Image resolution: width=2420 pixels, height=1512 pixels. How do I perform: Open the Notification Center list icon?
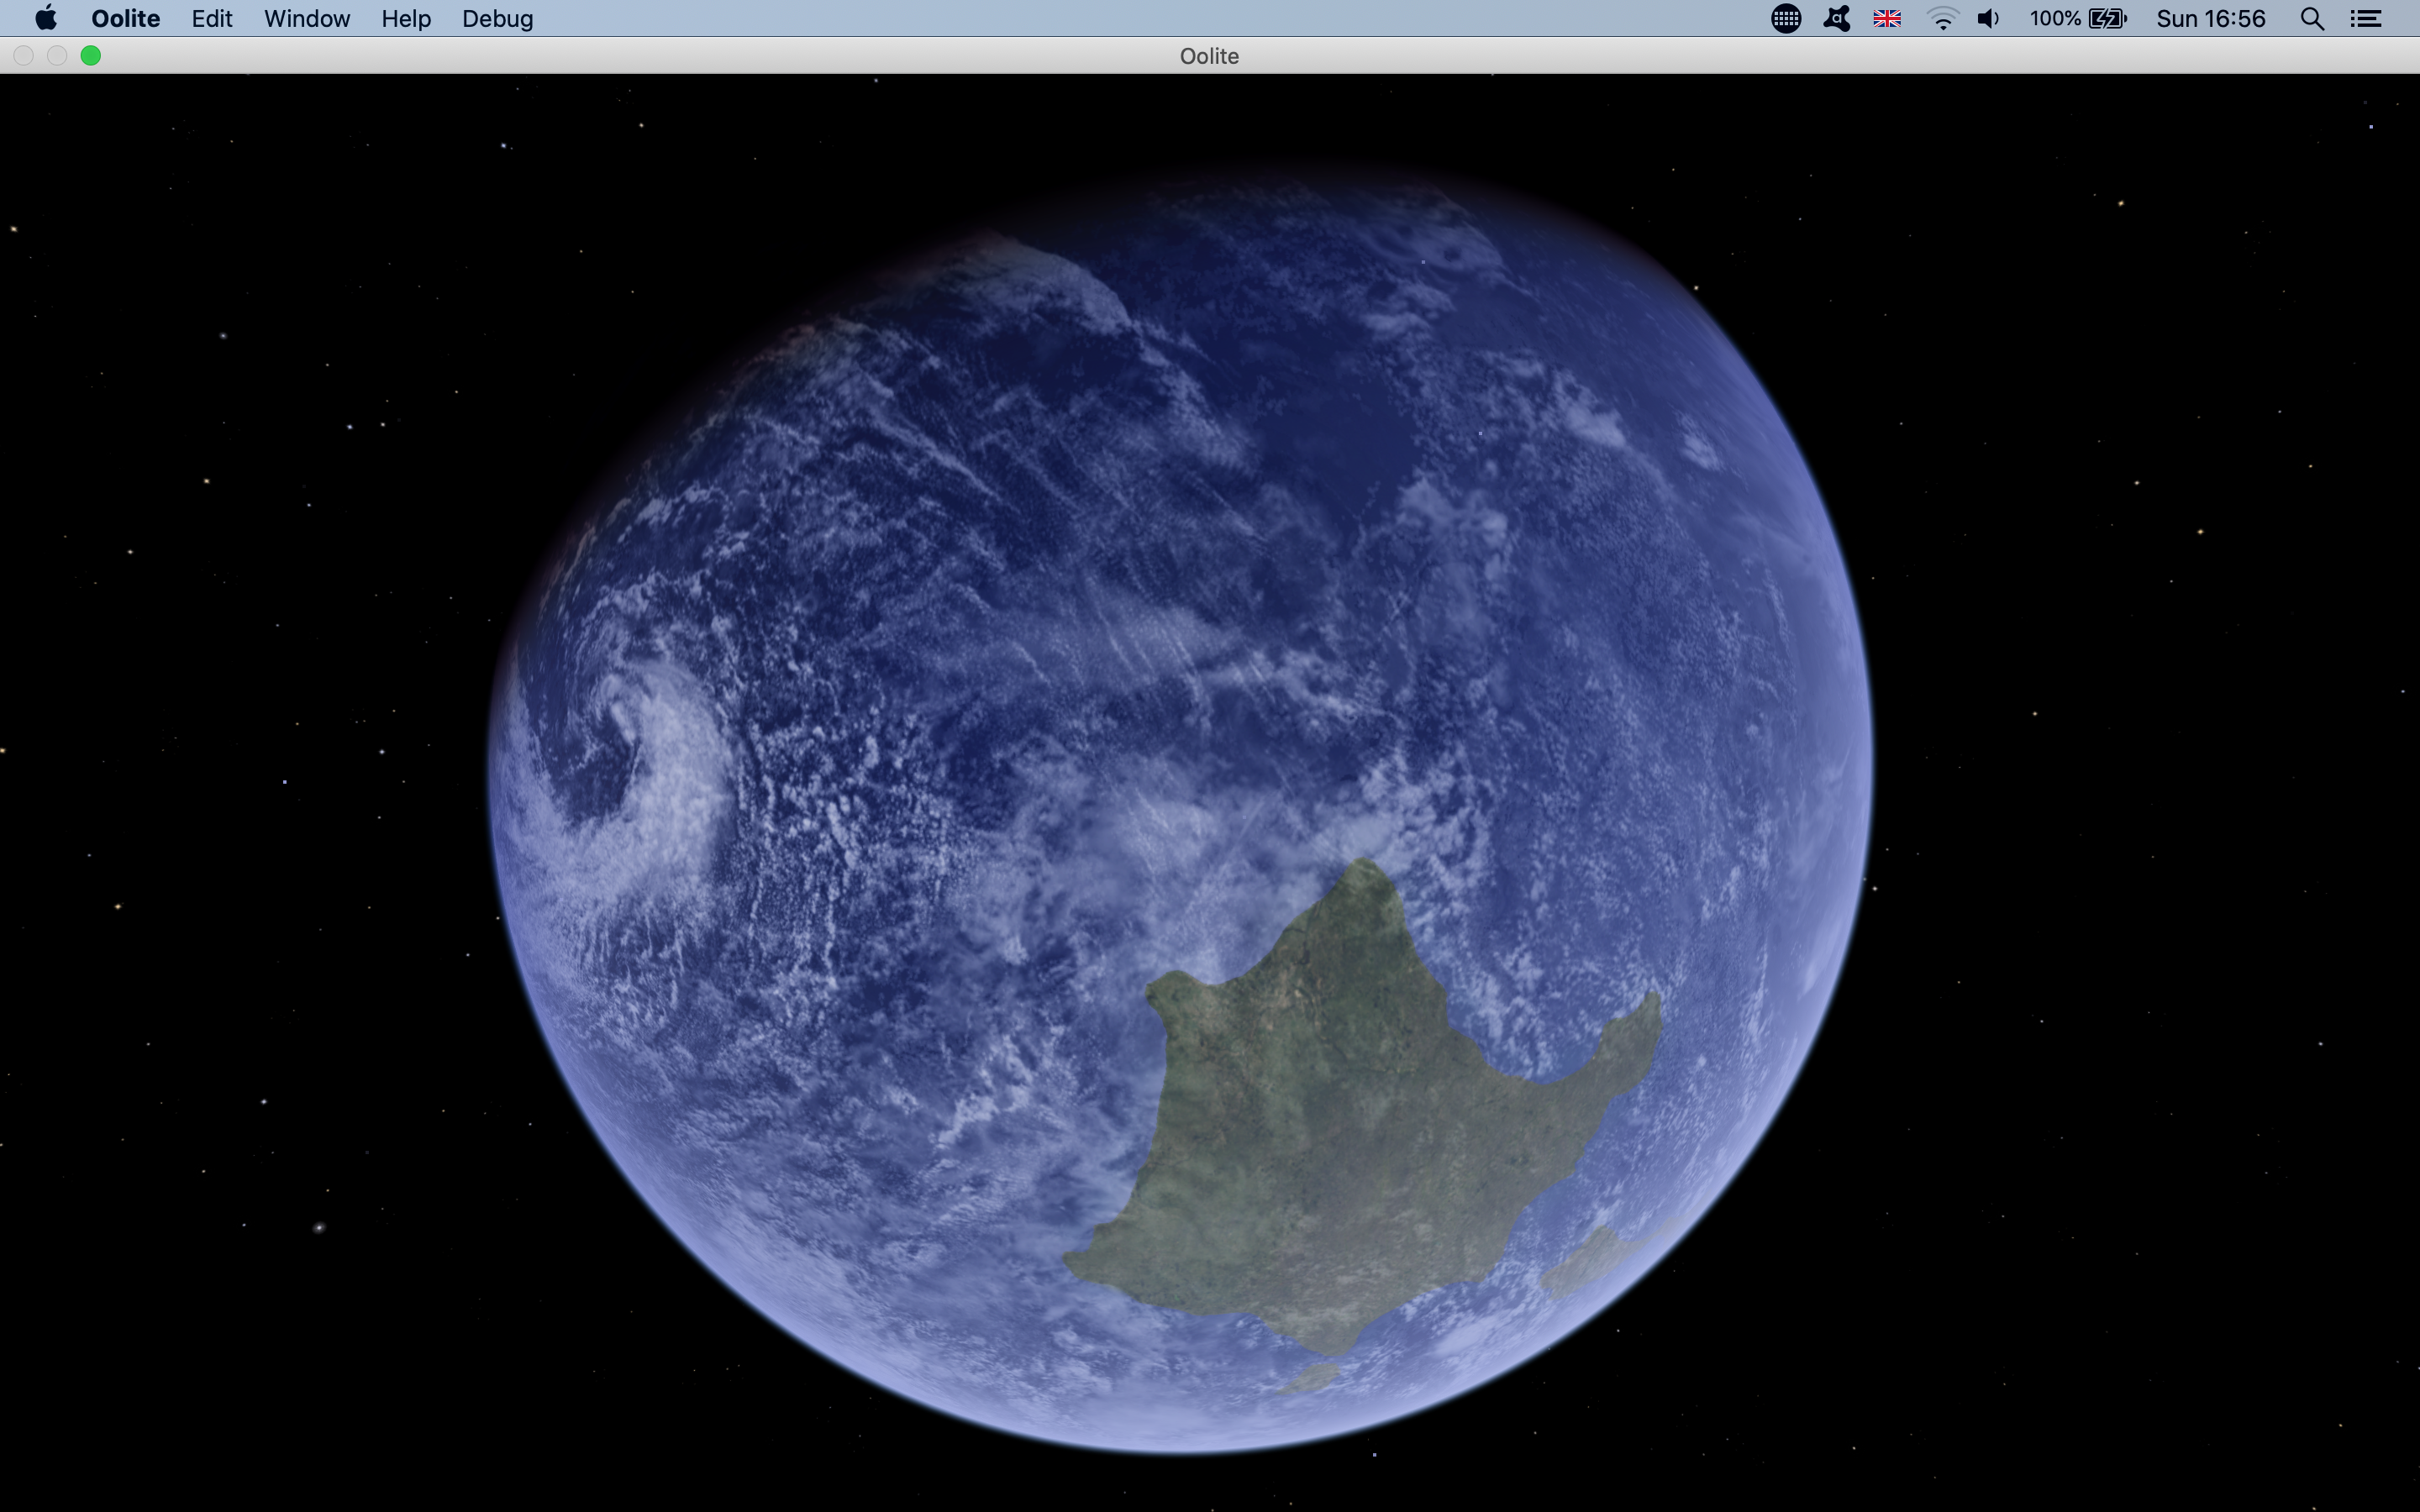click(2365, 18)
